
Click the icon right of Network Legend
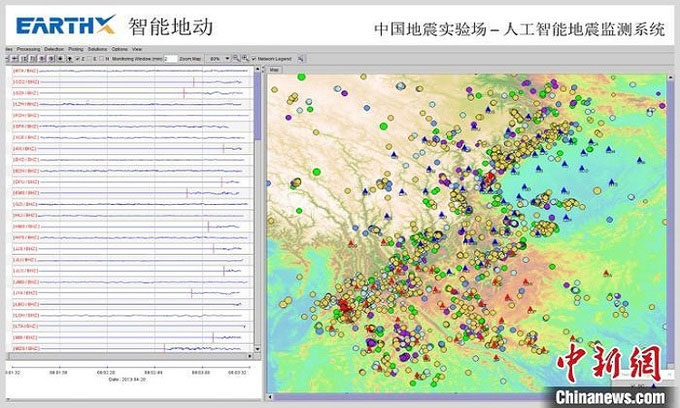click(x=301, y=59)
